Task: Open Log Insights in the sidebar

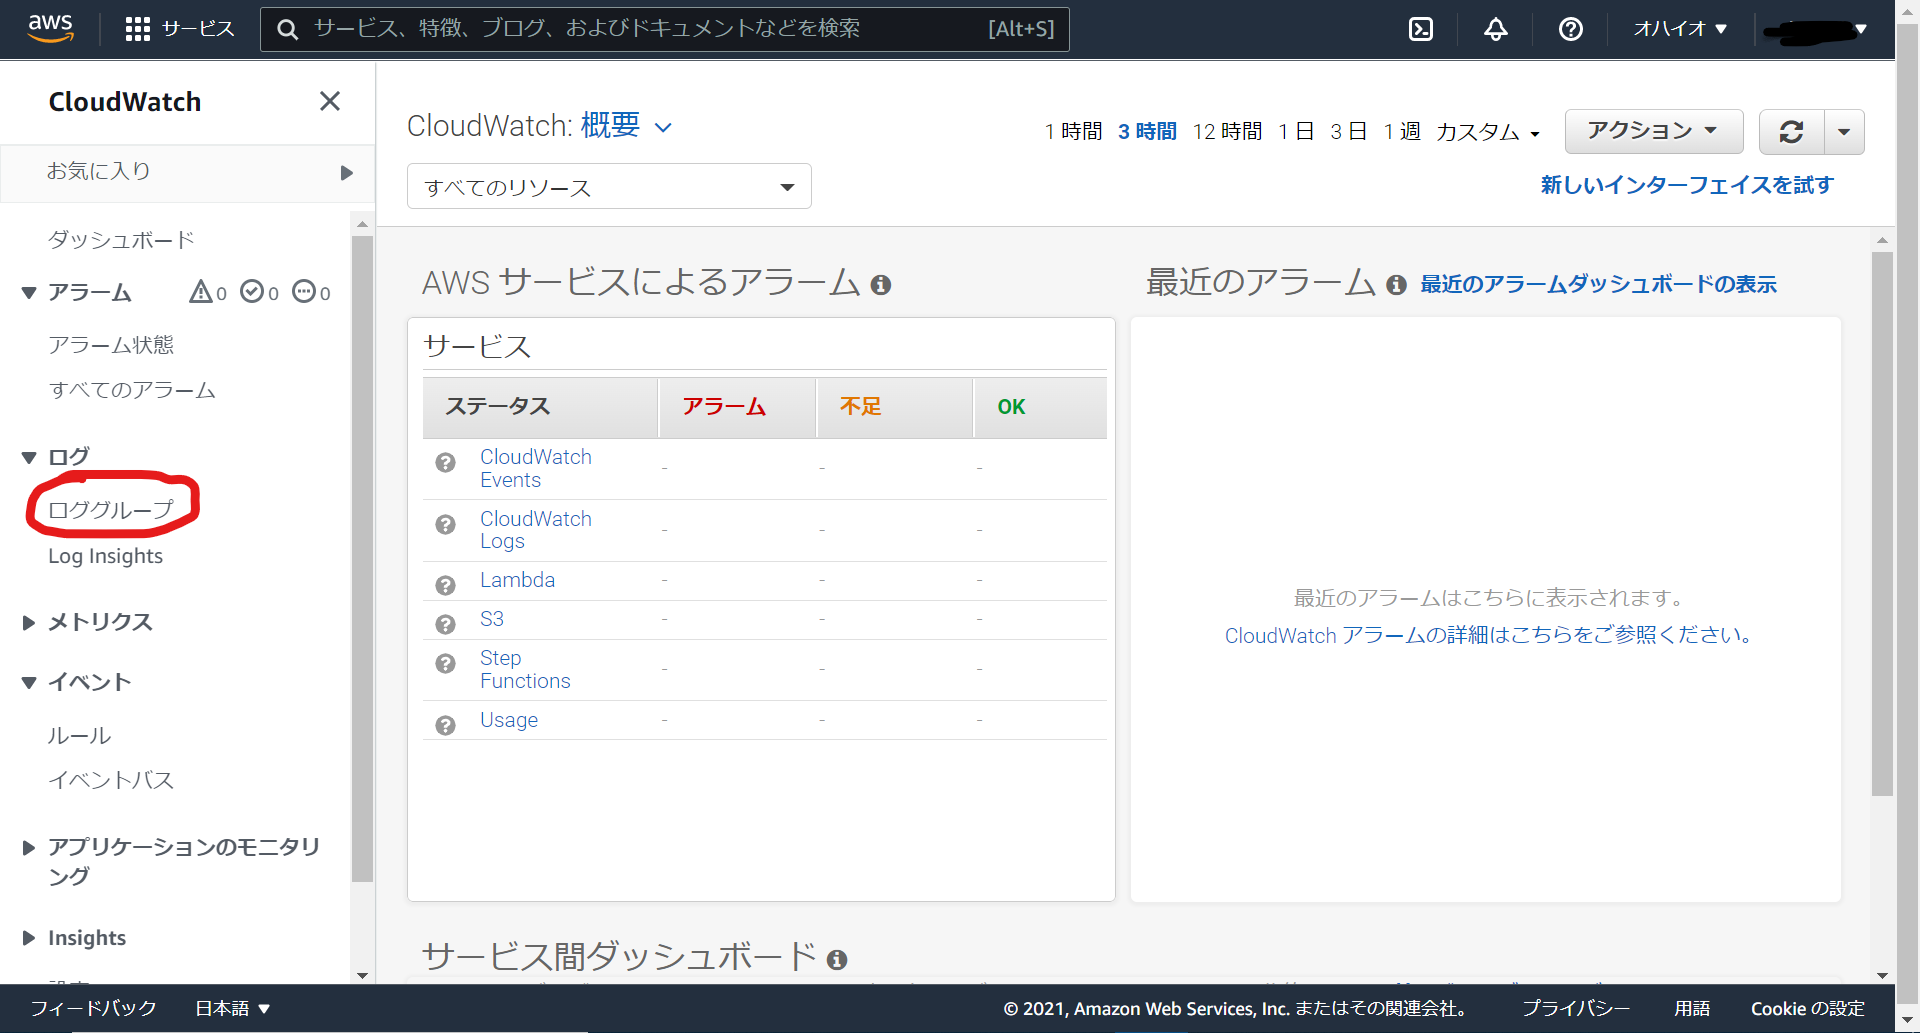Action: tap(105, 556)
